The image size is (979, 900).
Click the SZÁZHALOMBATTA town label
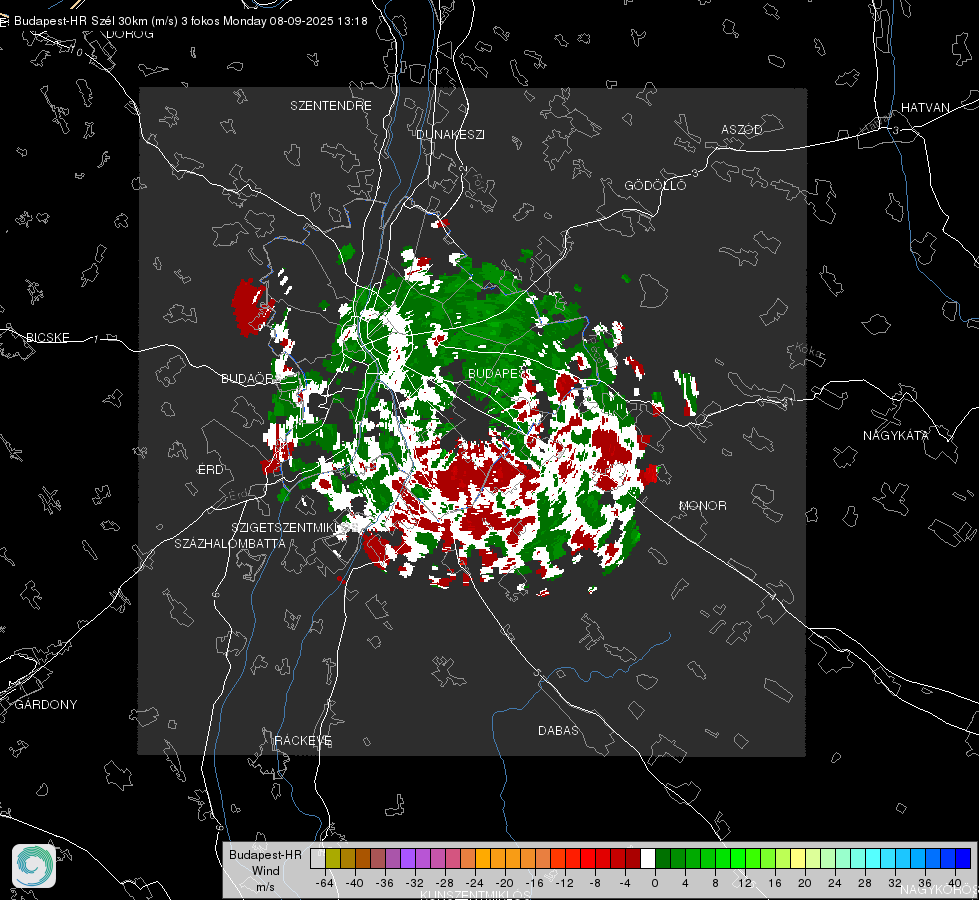point(230,543)
